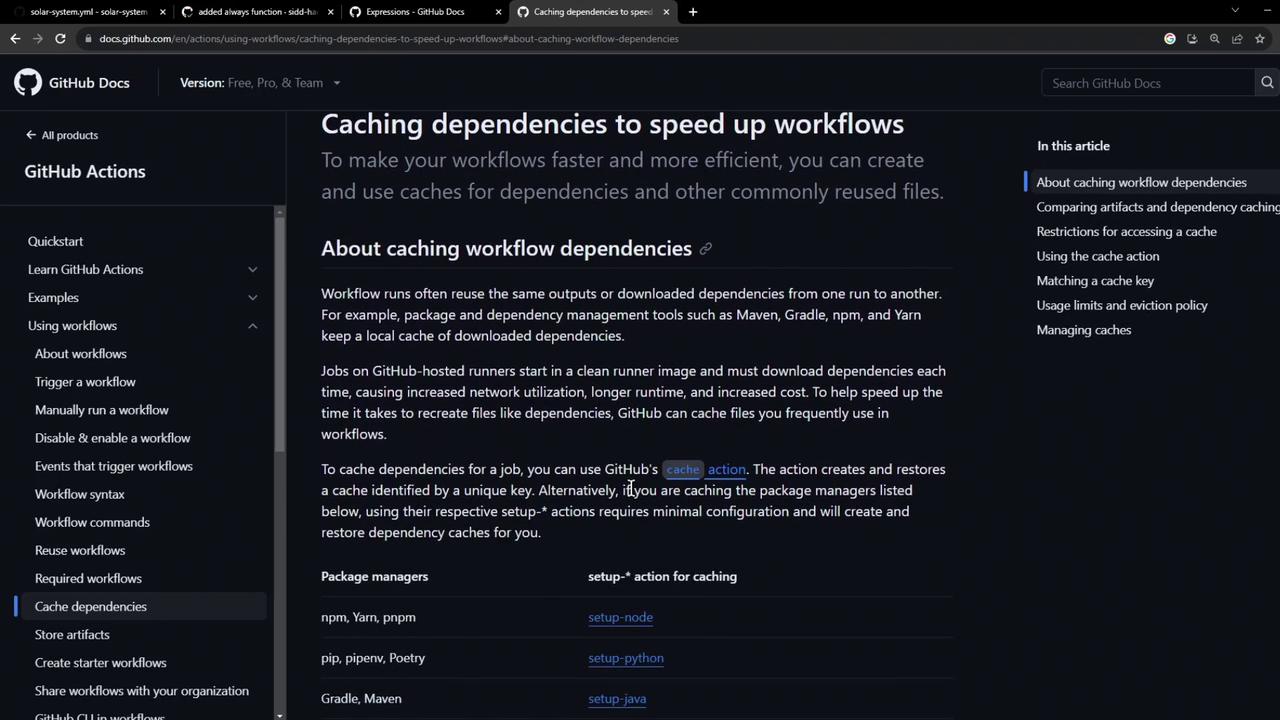Click the Google icon in address bar
The width and height of the screenshot is (1280, 720).
coord(1170,38)
